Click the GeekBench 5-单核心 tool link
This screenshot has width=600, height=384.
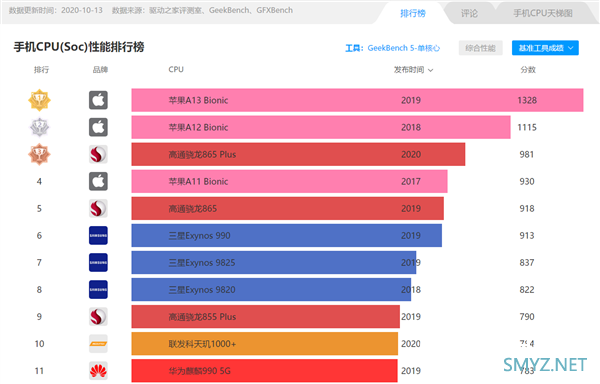tap(404, 48)
